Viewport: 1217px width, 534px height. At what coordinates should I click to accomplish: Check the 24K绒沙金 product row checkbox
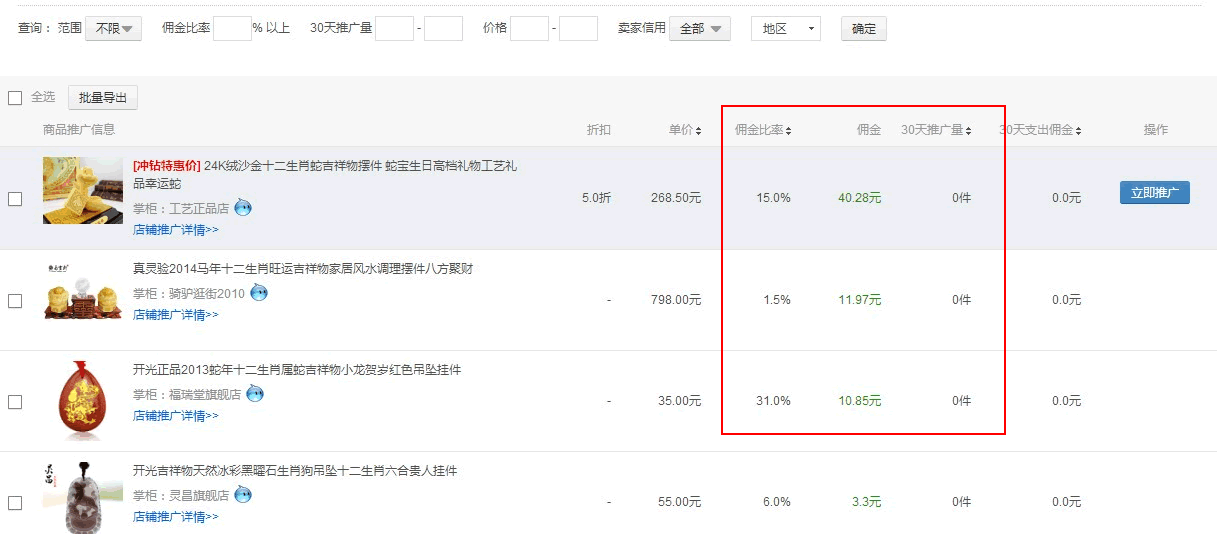tap(15, 199)
